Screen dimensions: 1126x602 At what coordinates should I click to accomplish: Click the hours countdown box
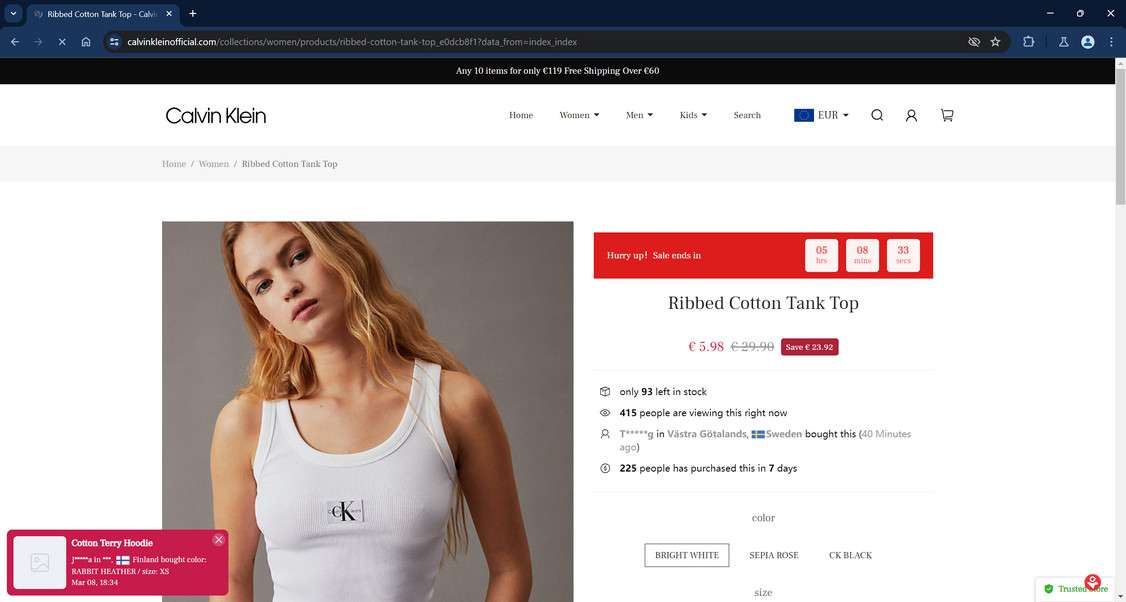pos(822,255)
